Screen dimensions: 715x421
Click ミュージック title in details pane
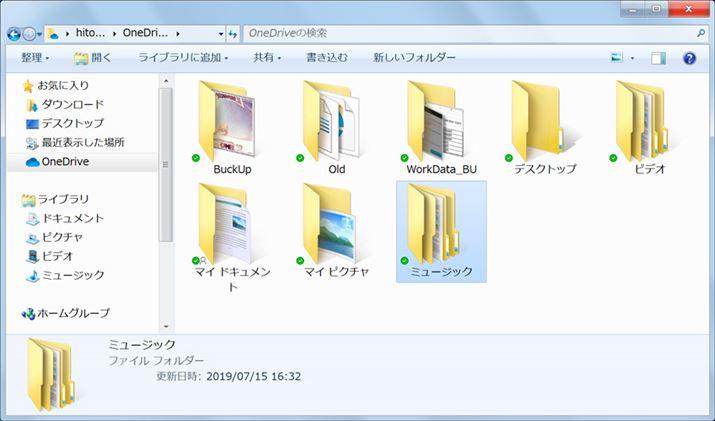(142, 344)
